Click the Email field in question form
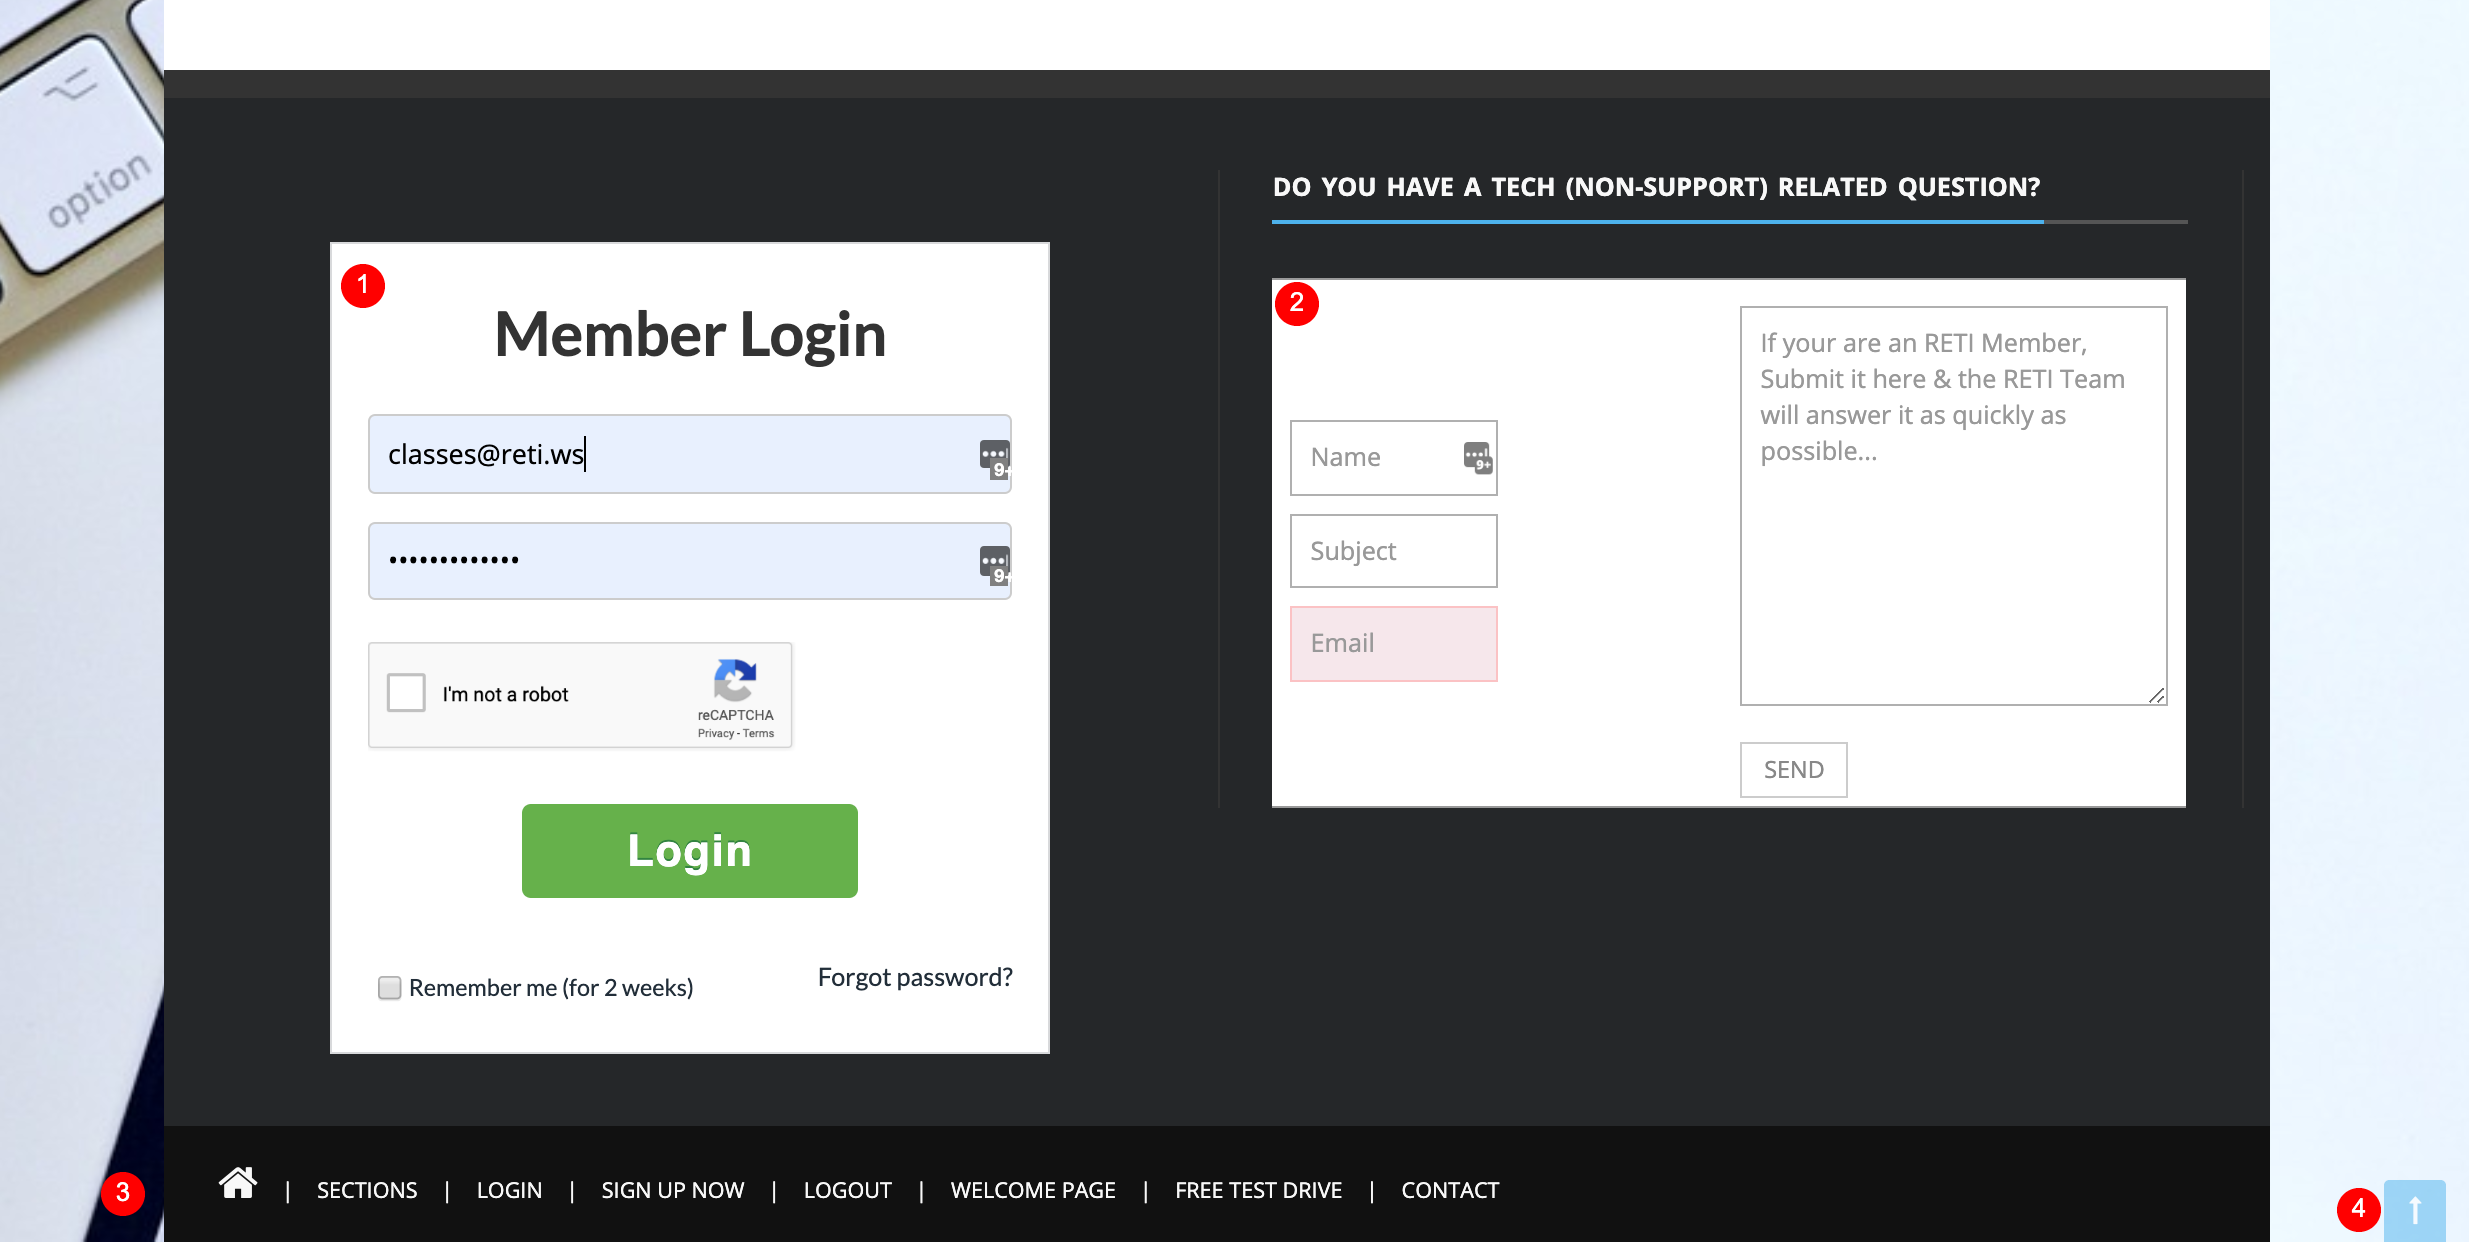Screen dimensions: 2469x1242 1394,644
